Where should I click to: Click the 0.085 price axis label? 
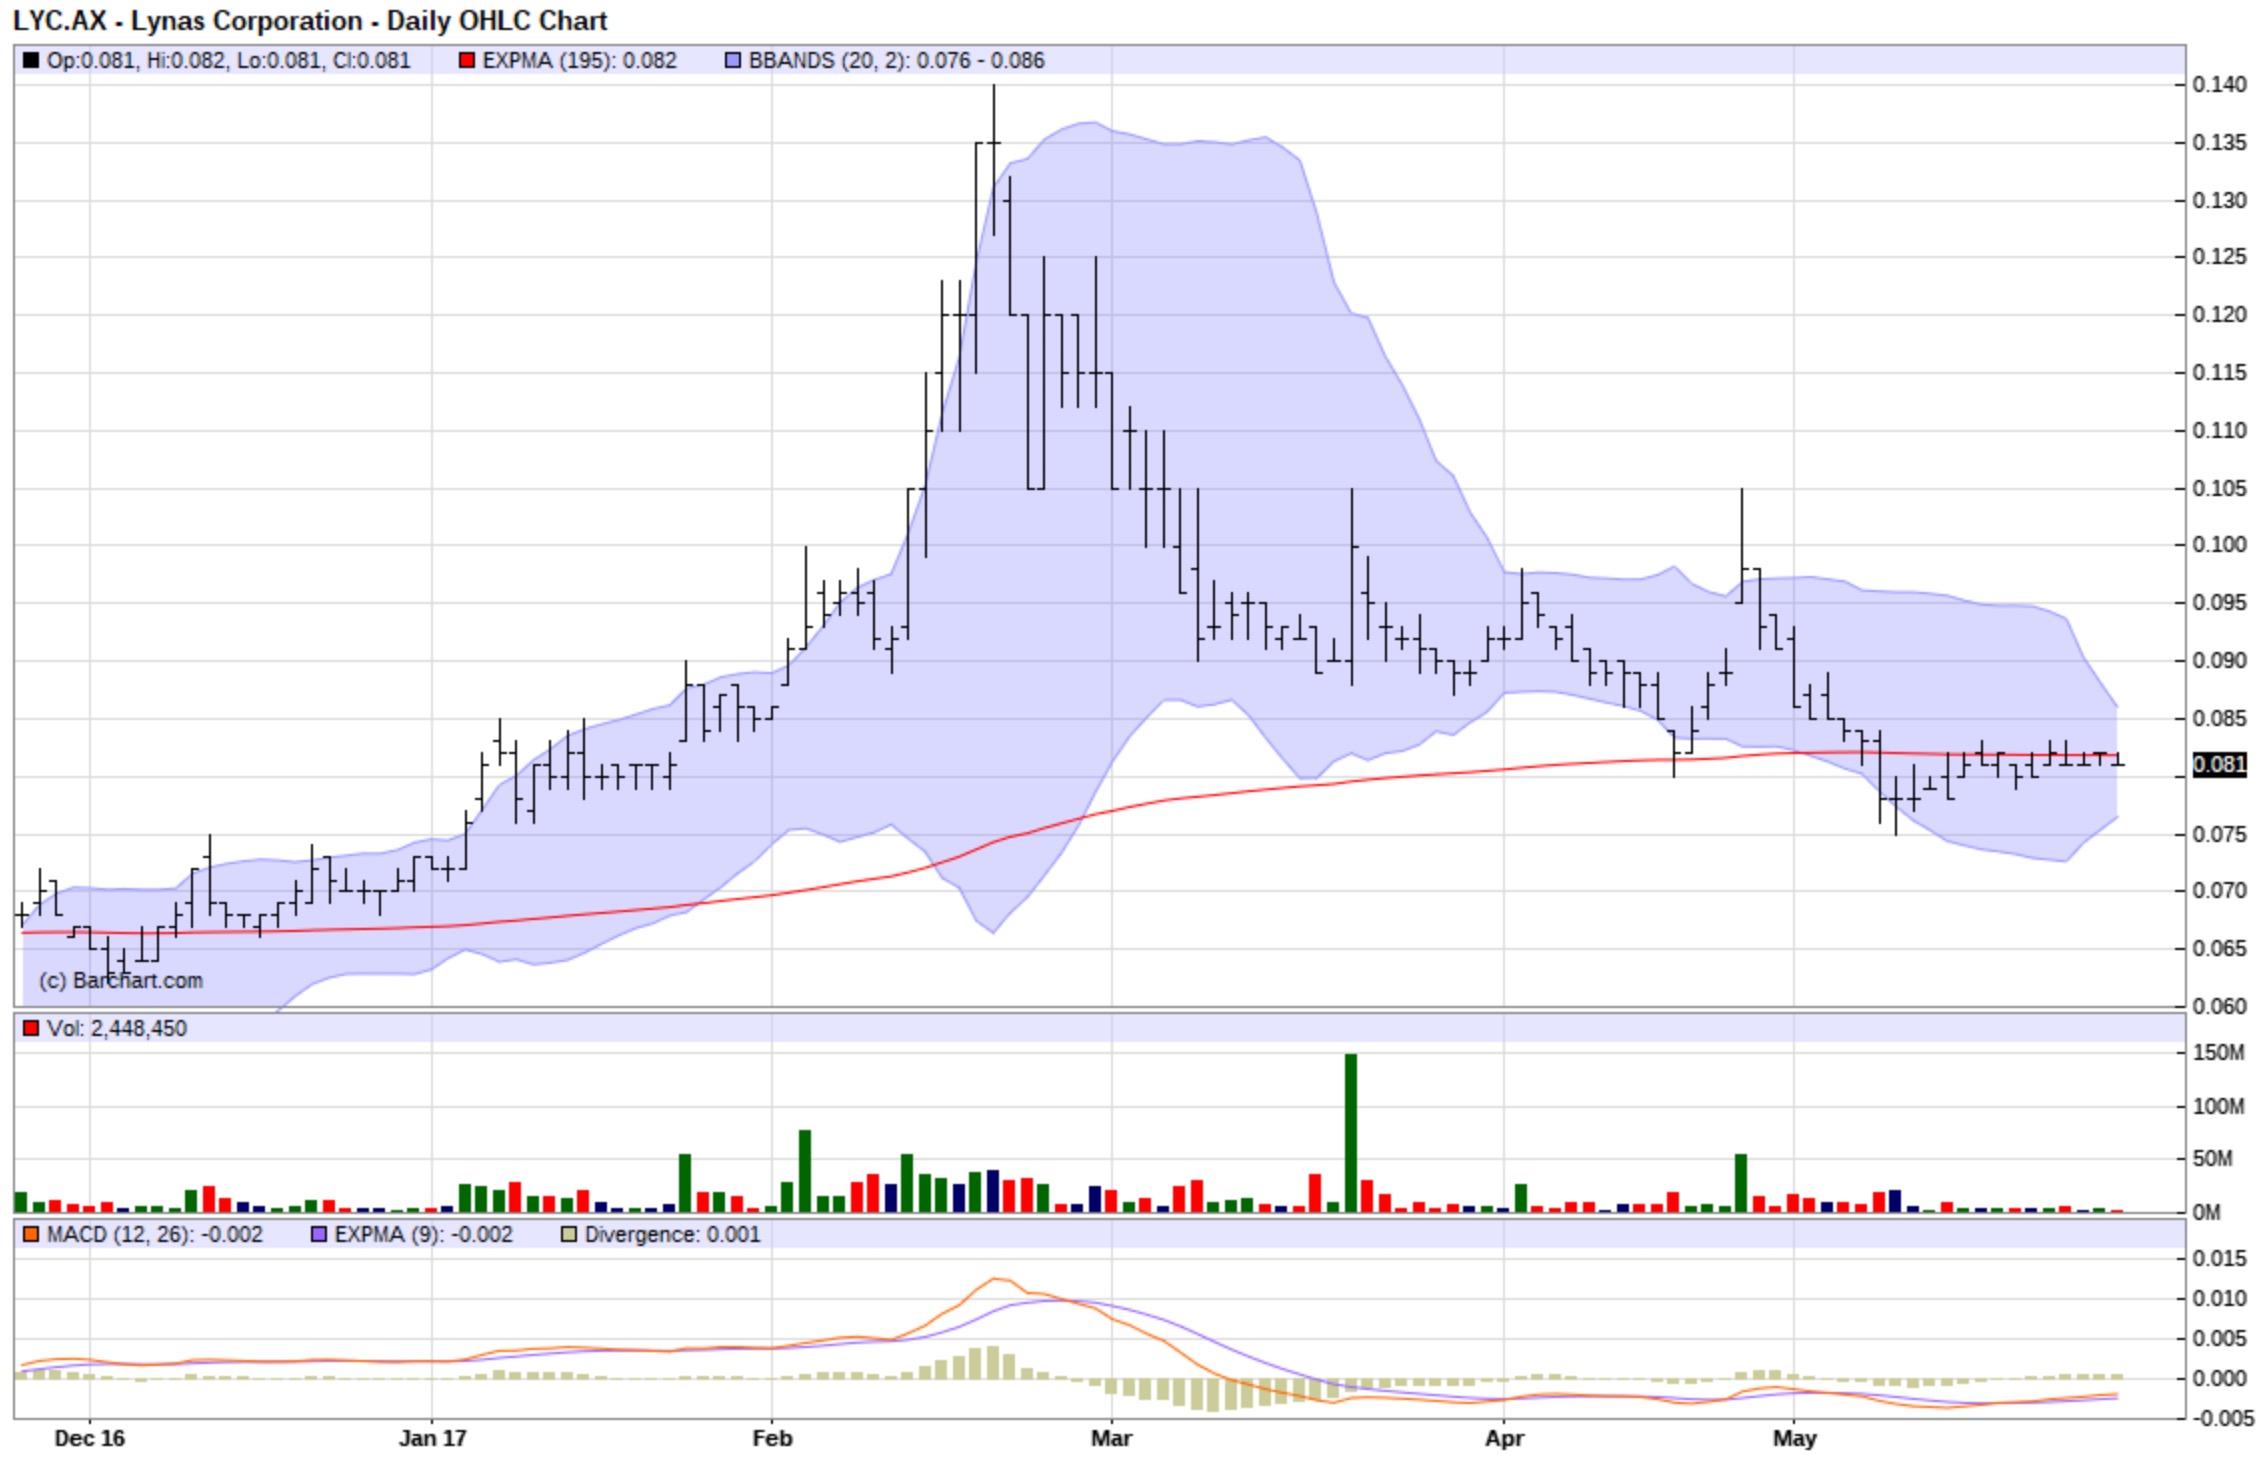click(x=2220, y=719)
